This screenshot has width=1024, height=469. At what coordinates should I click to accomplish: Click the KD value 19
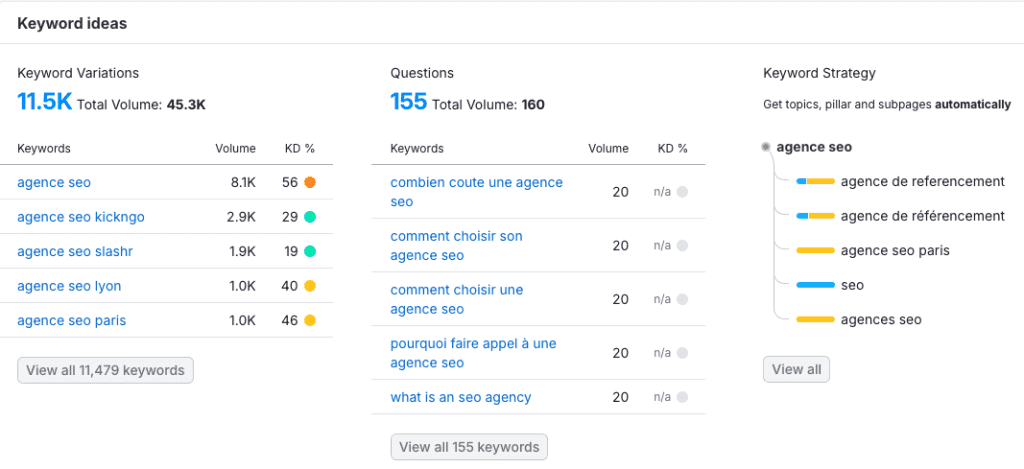coord(291,251)
